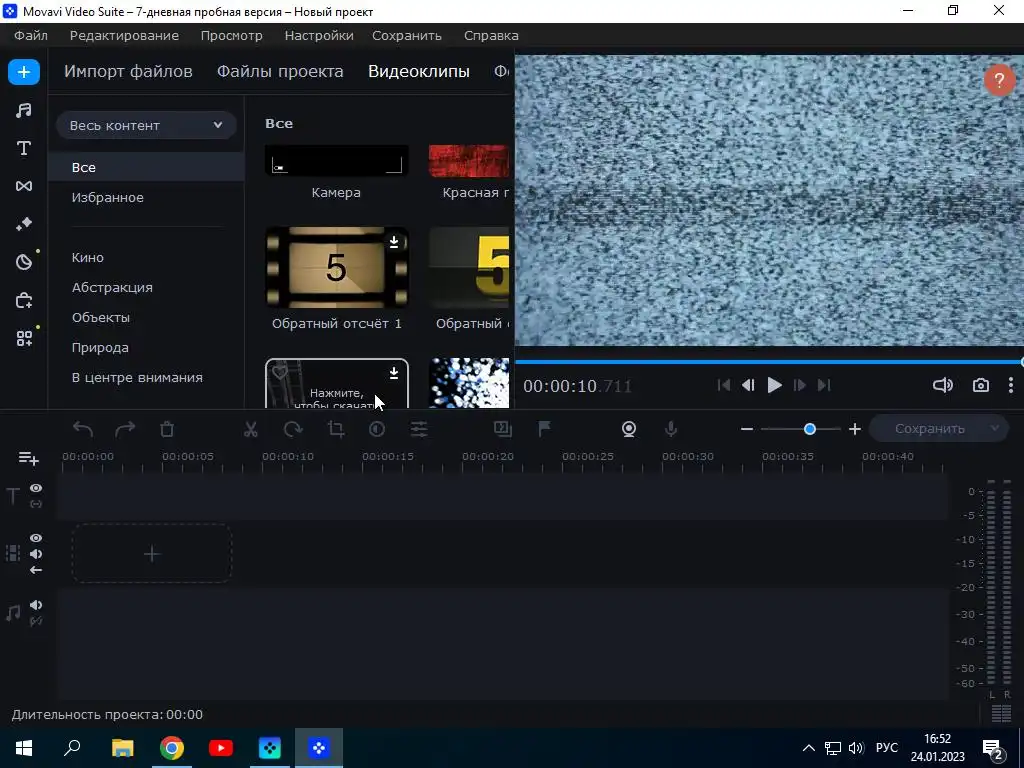Open the music notes audio section
This screenshot has width=1024, height=768.
24,110
